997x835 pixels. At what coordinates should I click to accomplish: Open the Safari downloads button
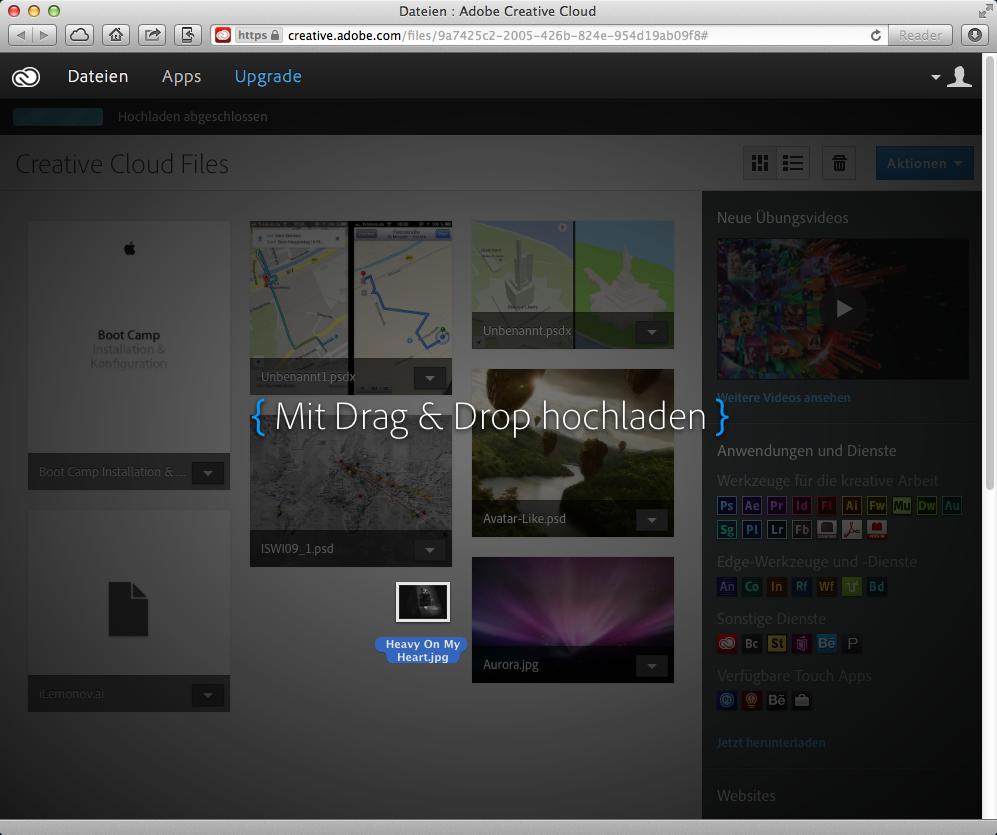pos(975,35)
